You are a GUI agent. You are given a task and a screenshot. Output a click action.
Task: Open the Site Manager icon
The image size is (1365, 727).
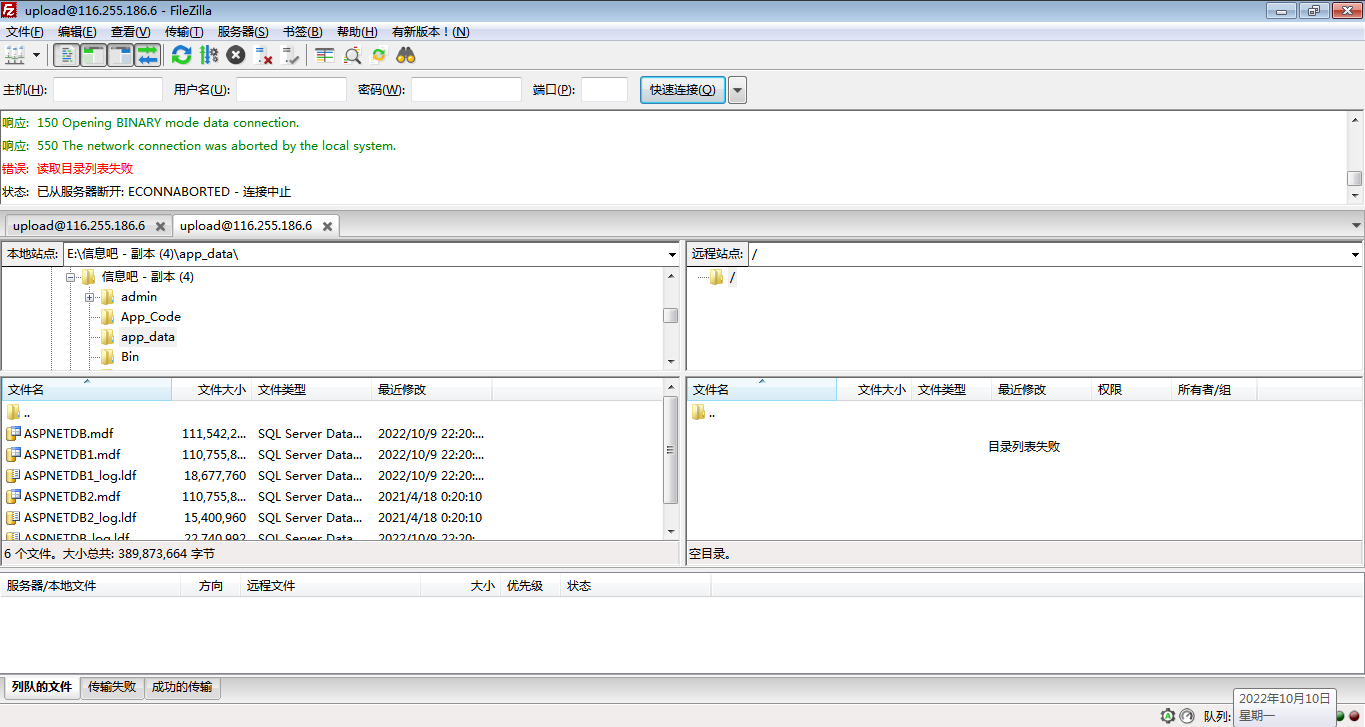click(15, 55)
